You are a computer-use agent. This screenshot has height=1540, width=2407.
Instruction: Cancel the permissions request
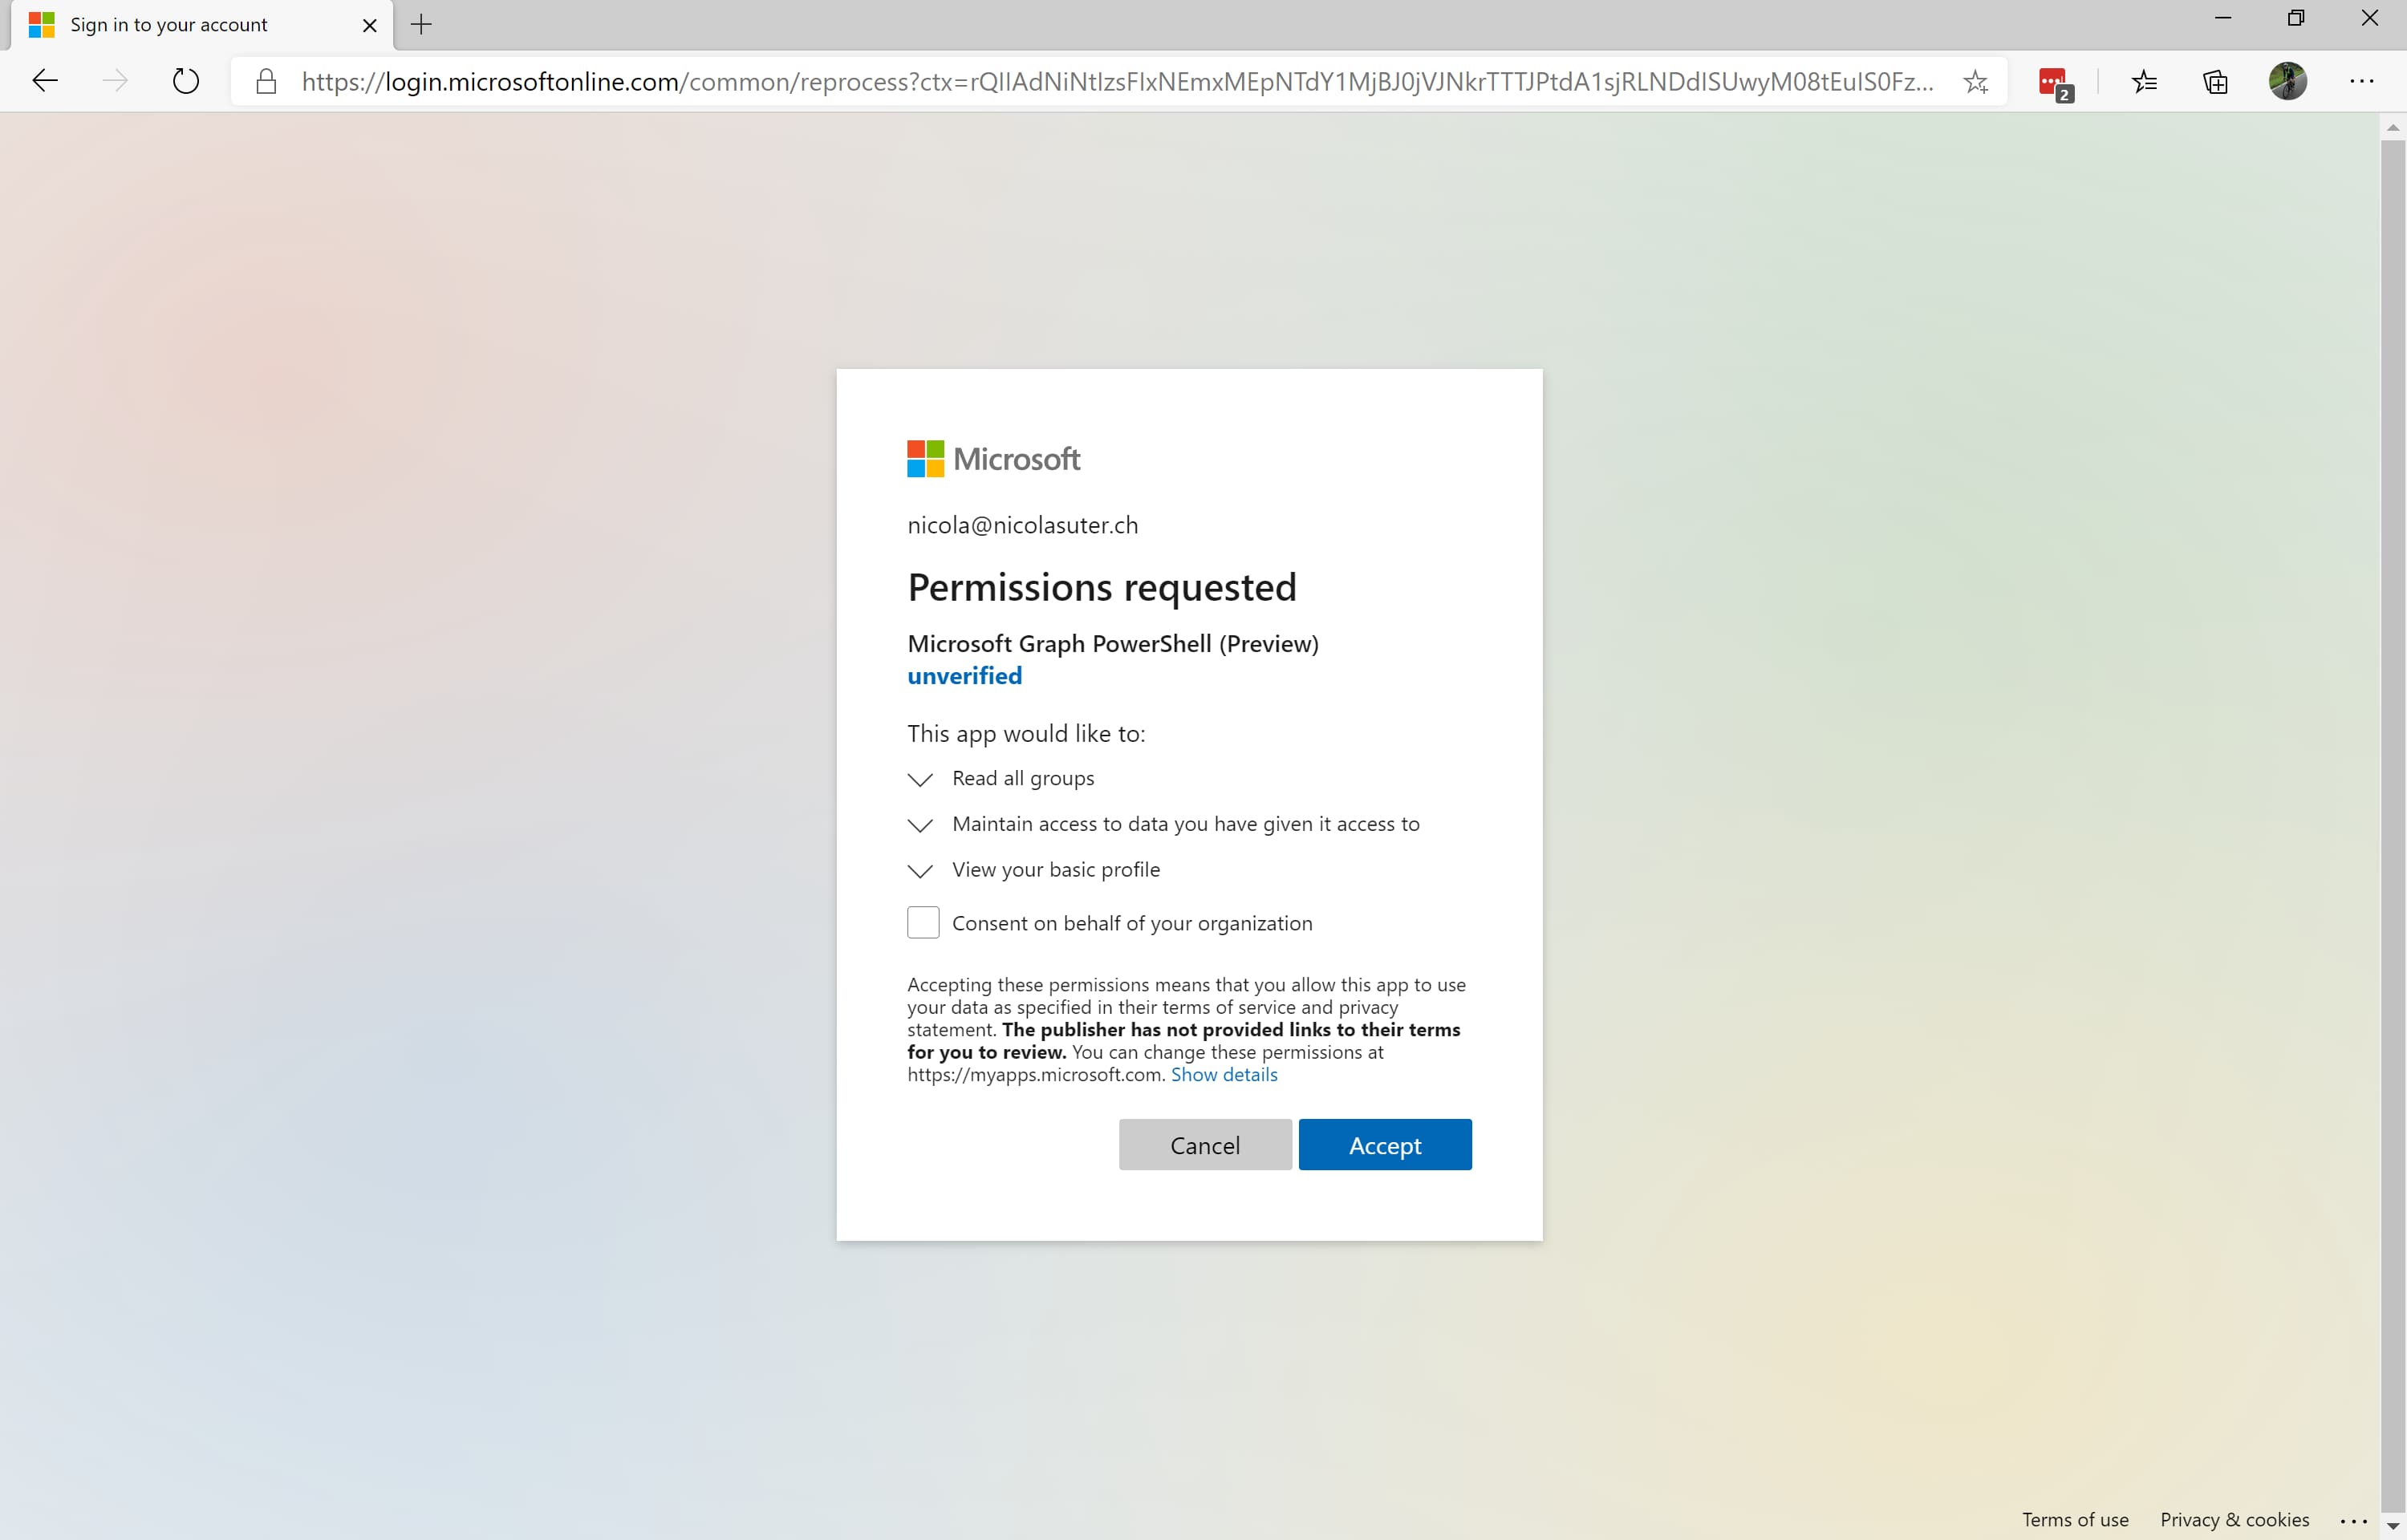coord(1205,1144)
